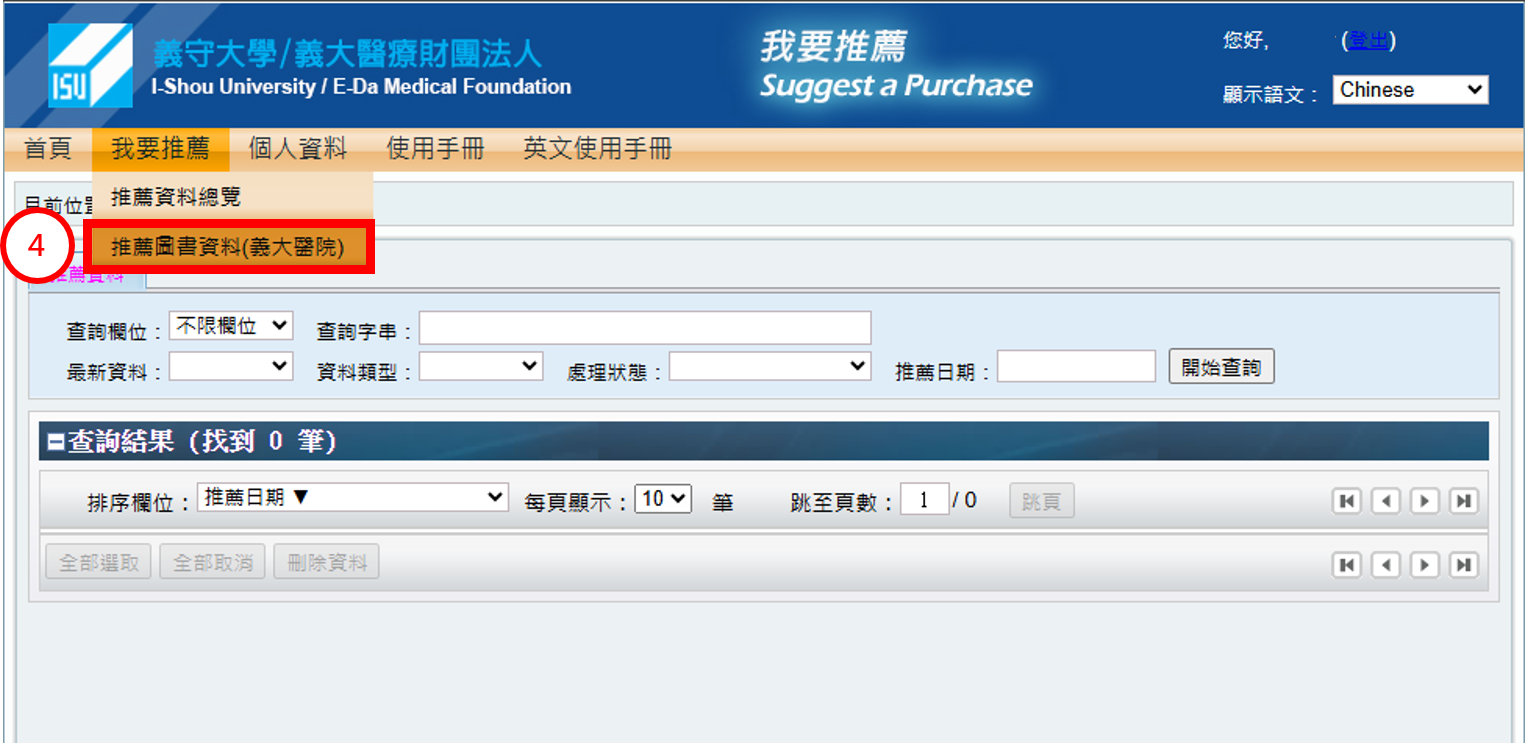Open the 處理狀態 dropdown
The height and width of the screenshot is (743, 1525).
tap(770, 367)
